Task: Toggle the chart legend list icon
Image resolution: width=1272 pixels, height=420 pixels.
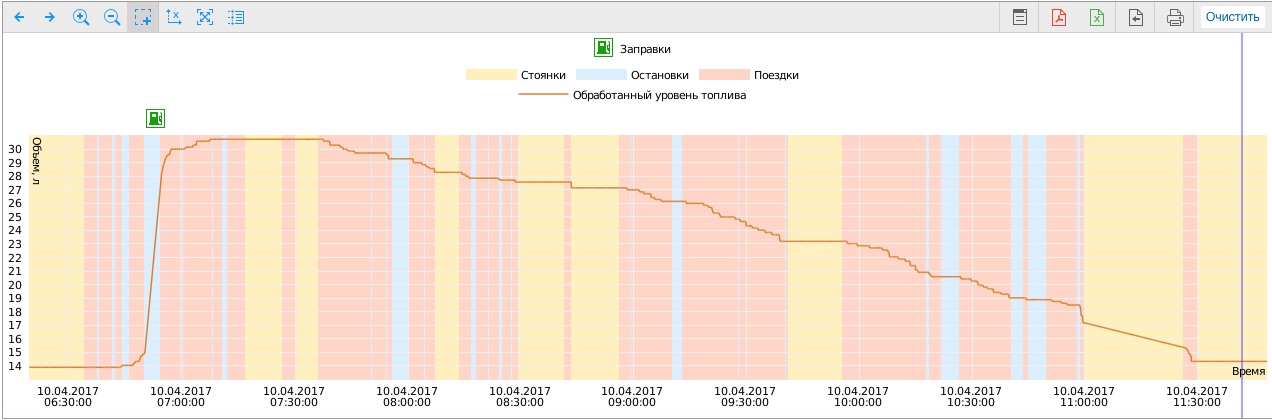Action: pos(236,17)
